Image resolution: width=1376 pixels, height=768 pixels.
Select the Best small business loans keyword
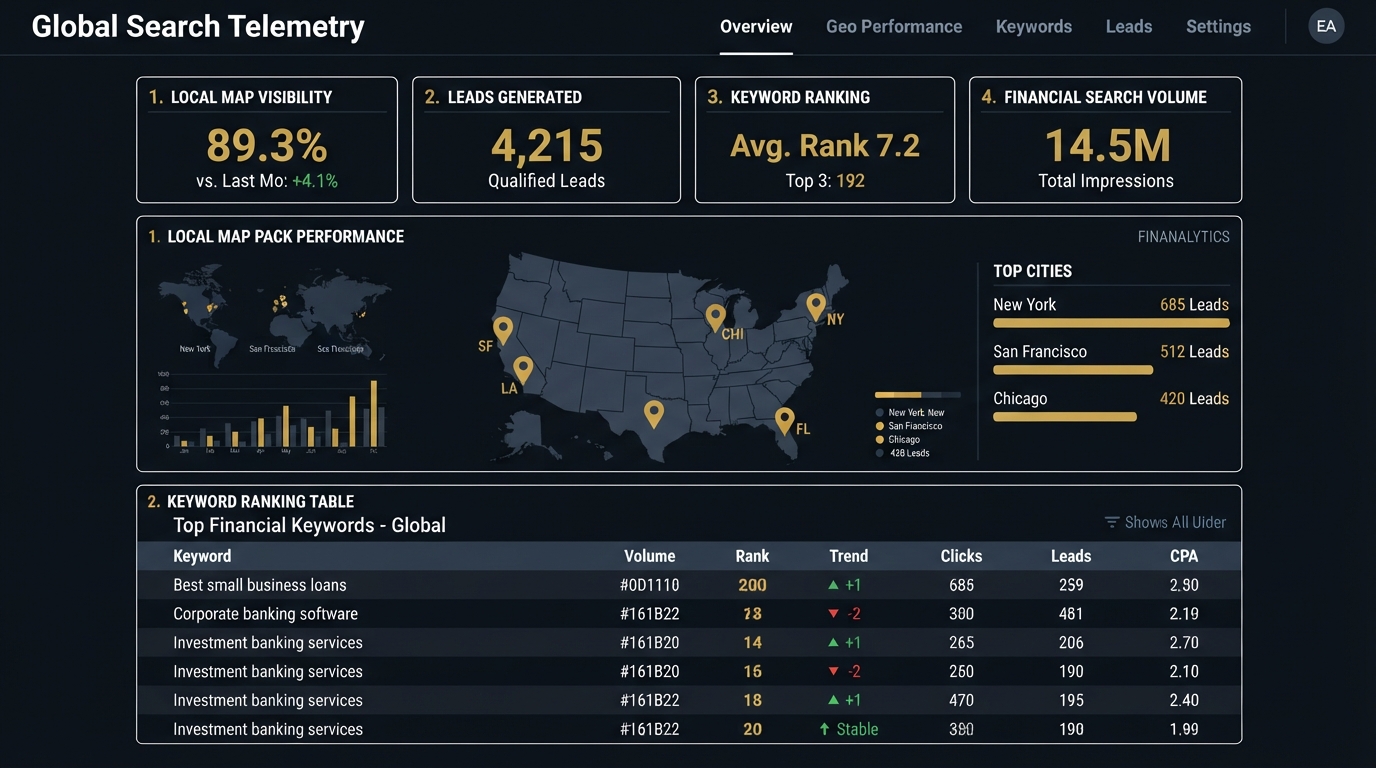coord(260,585)
